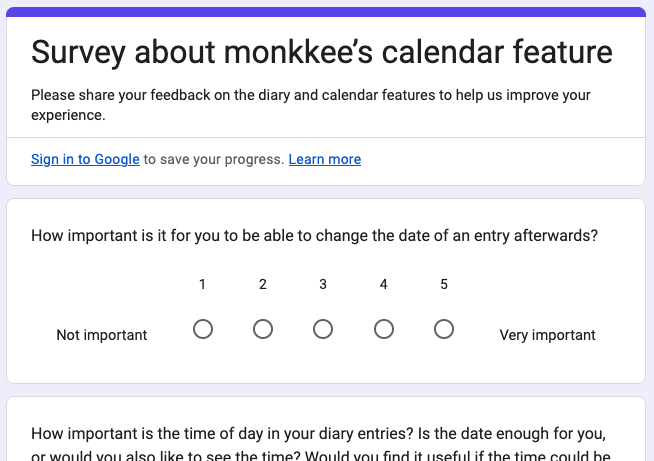Click the number 3 scale label

coord(323,284)
